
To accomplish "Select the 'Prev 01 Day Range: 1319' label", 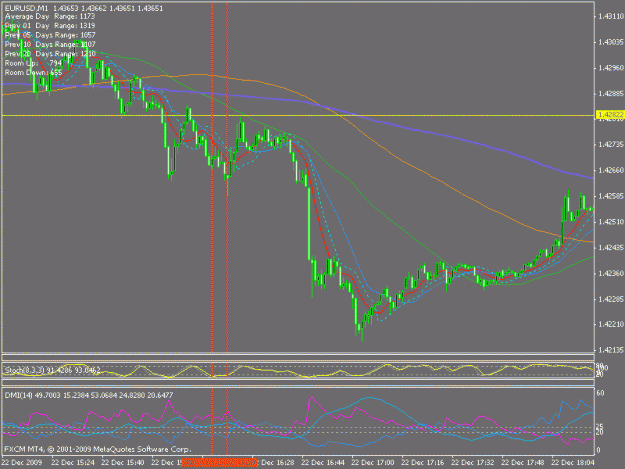I will tap(50, 26).
